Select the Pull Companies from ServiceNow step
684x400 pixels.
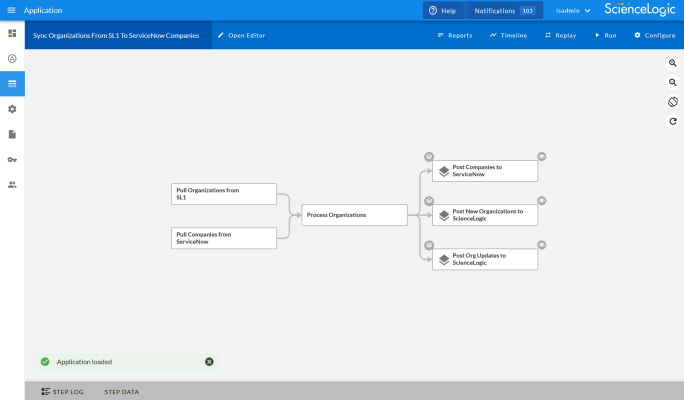coord(224,238)
